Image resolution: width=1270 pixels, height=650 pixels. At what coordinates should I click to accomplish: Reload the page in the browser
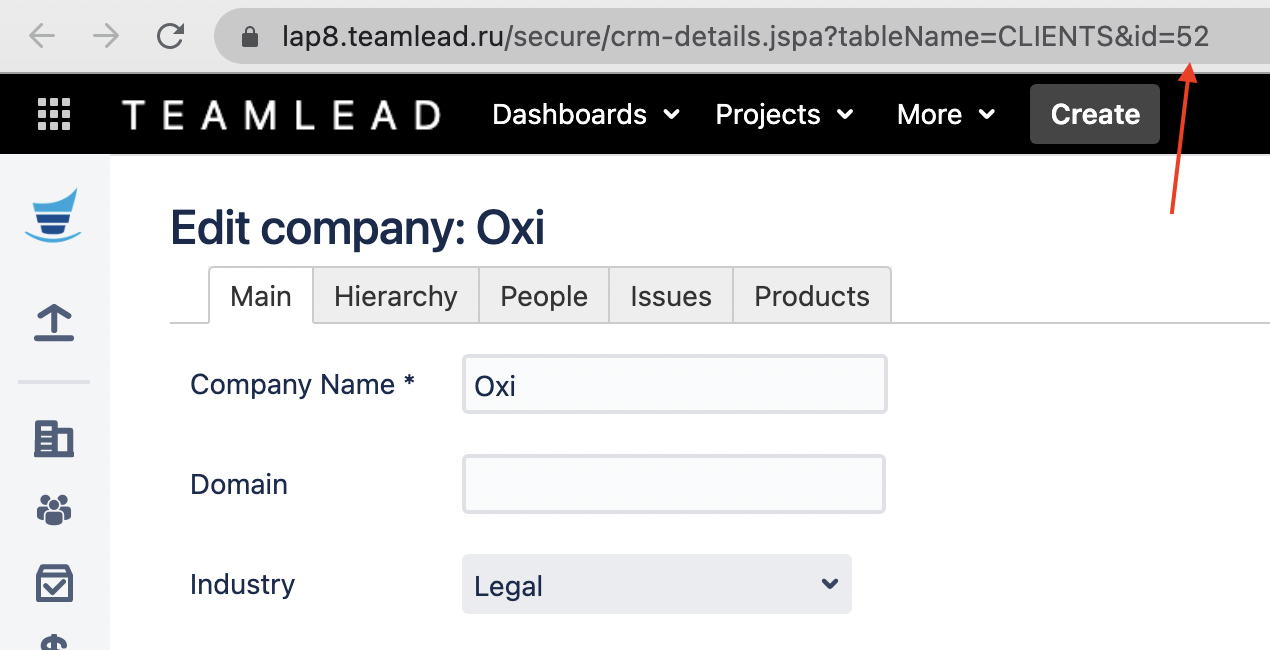pos(171,37)
